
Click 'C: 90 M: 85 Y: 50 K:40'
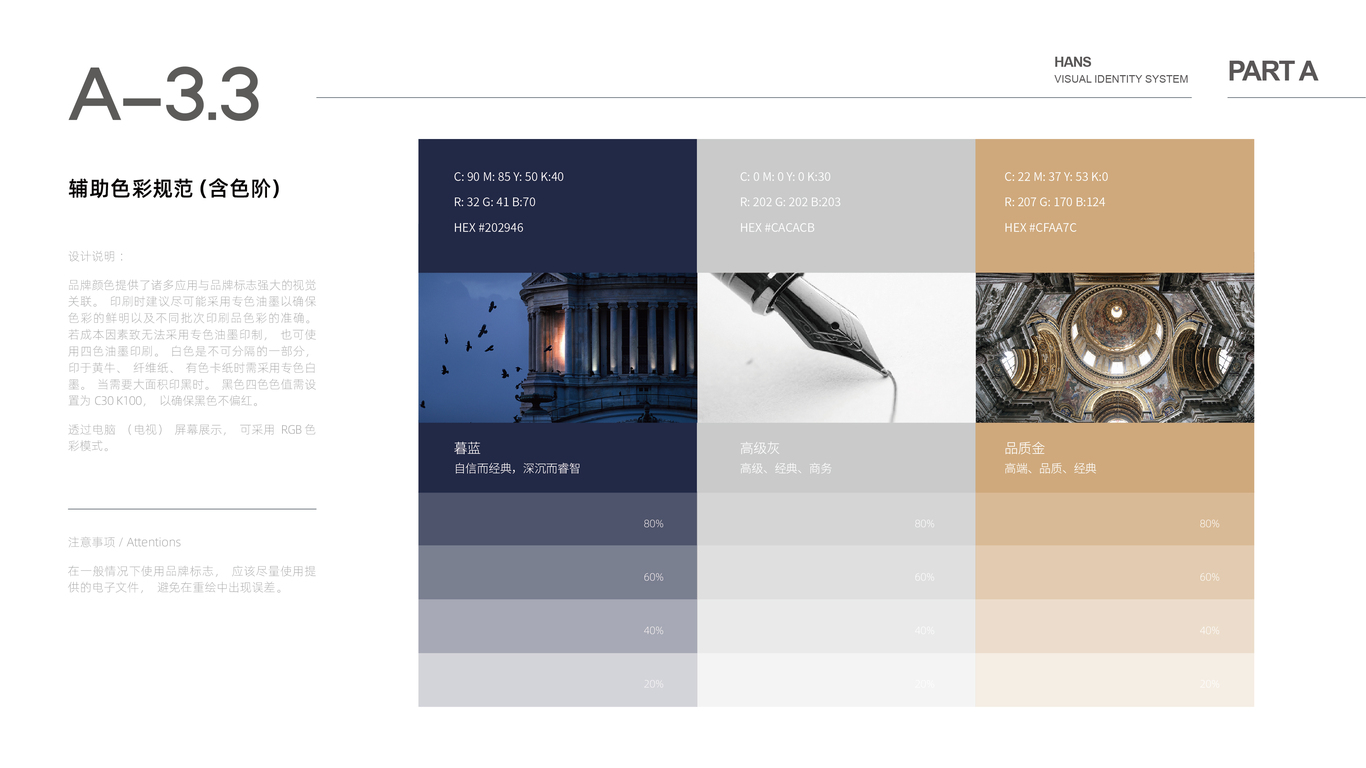[x=508, y=177]
